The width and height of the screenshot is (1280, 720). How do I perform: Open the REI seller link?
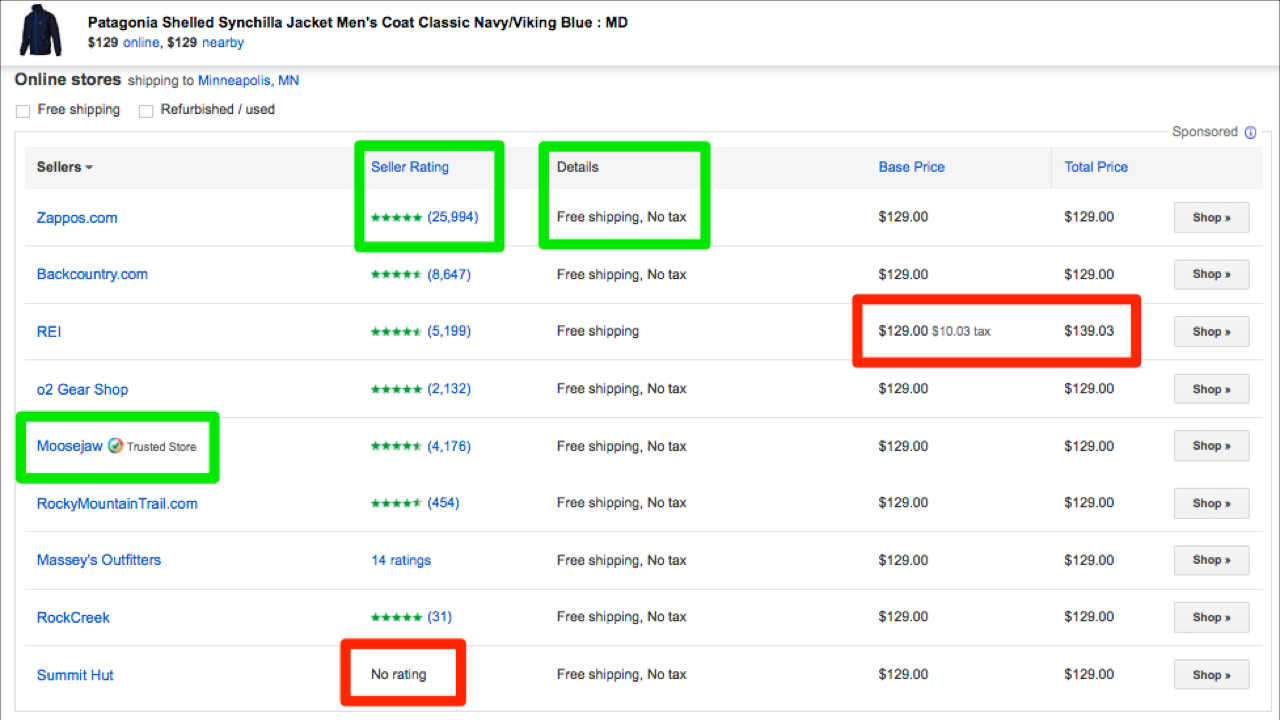(49, 332)
